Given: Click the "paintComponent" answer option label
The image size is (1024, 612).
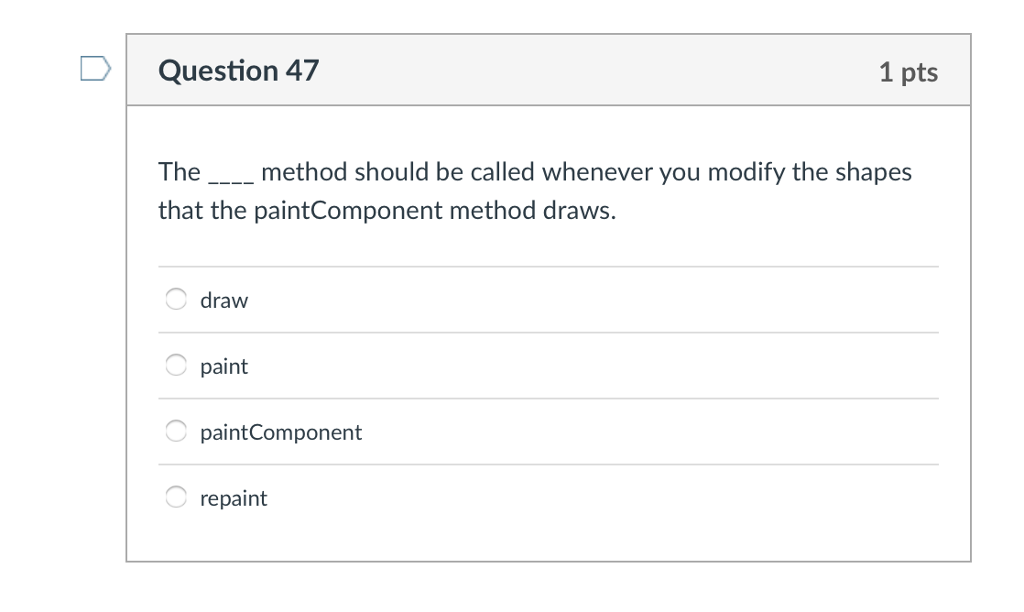Looking at the screenshot, I should pos(281,432).
